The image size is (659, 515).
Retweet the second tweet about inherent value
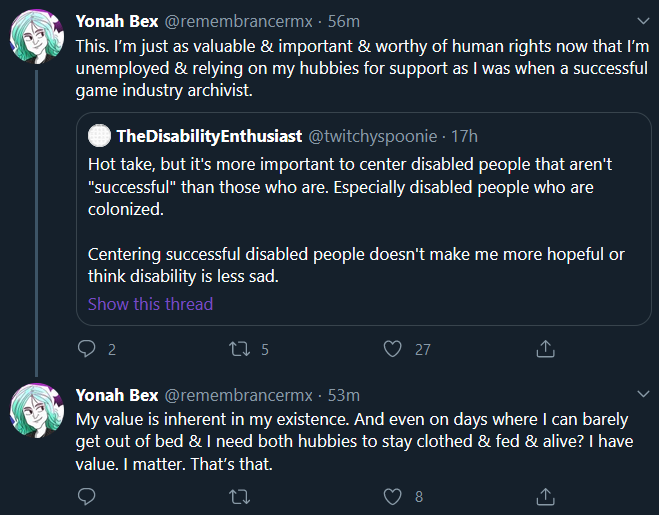click(x=240, y=497)
